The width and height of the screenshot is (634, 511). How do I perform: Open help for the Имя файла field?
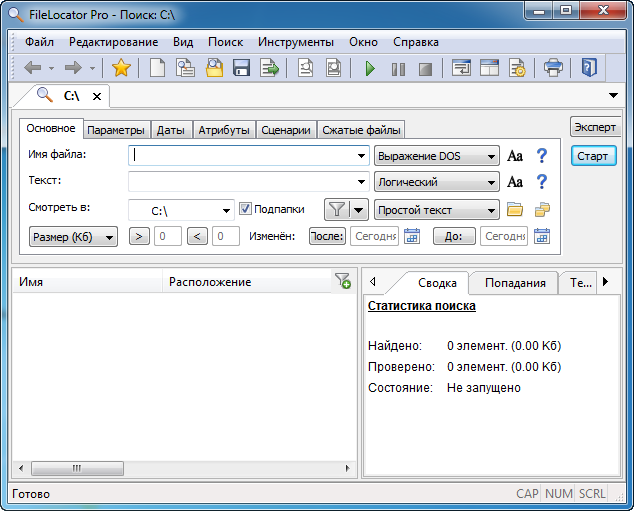pyautogui.click(x=542, y=156)
